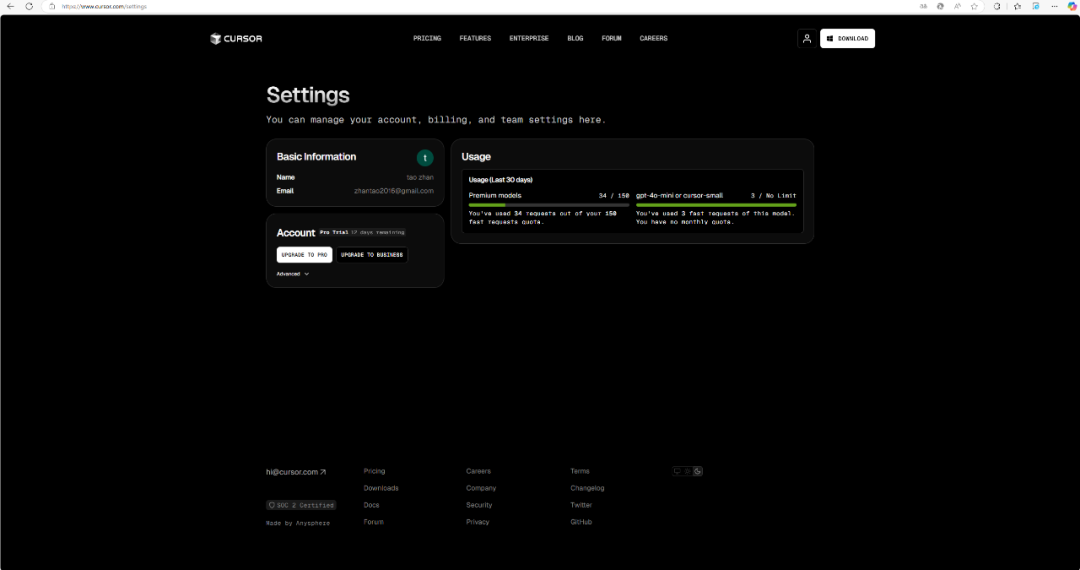Open the Pricing nav item
1080x570 pixels.
(427, 39)
